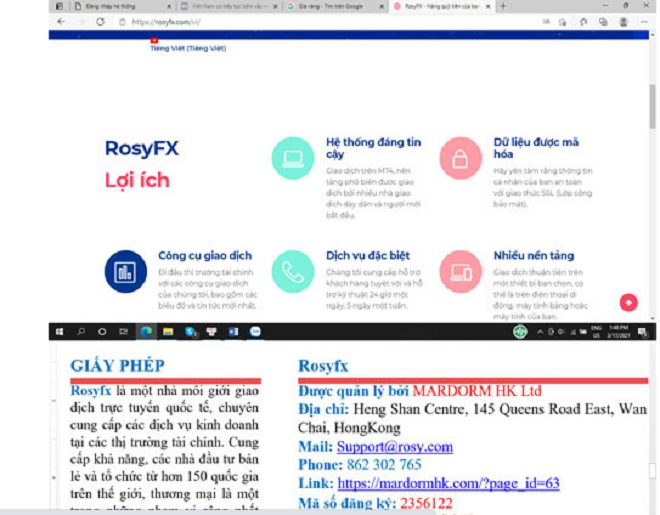Select the RosyFX browser tab
Image resolution: width=660 pixels, height=515 pixels.
click(441, 6)
